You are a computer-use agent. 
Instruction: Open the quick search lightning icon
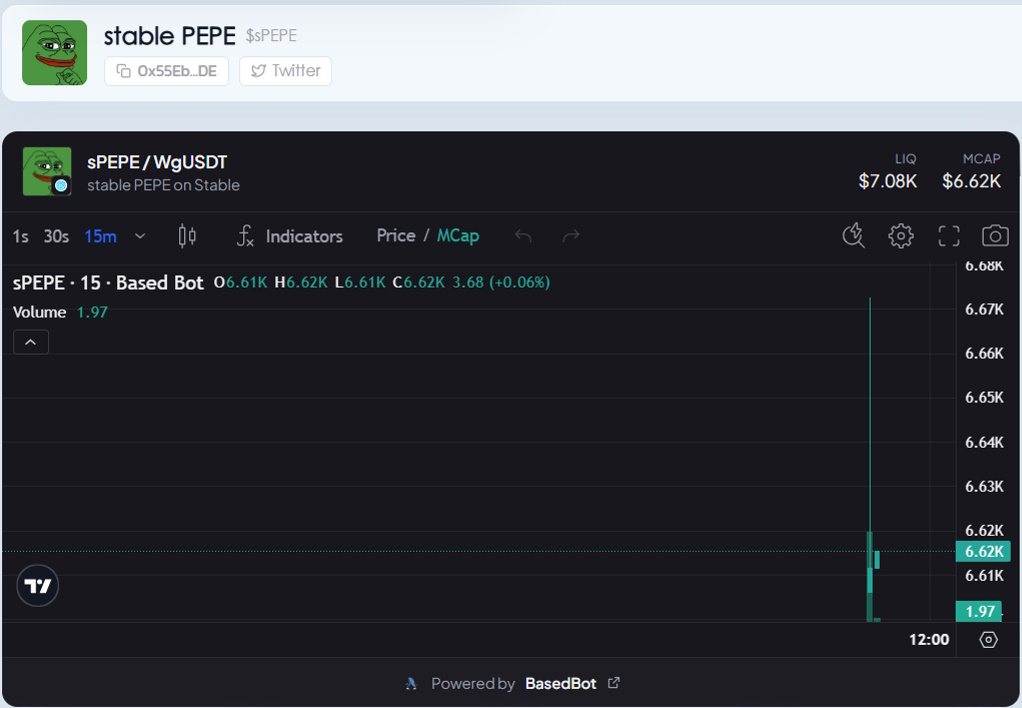click(853, 235)
